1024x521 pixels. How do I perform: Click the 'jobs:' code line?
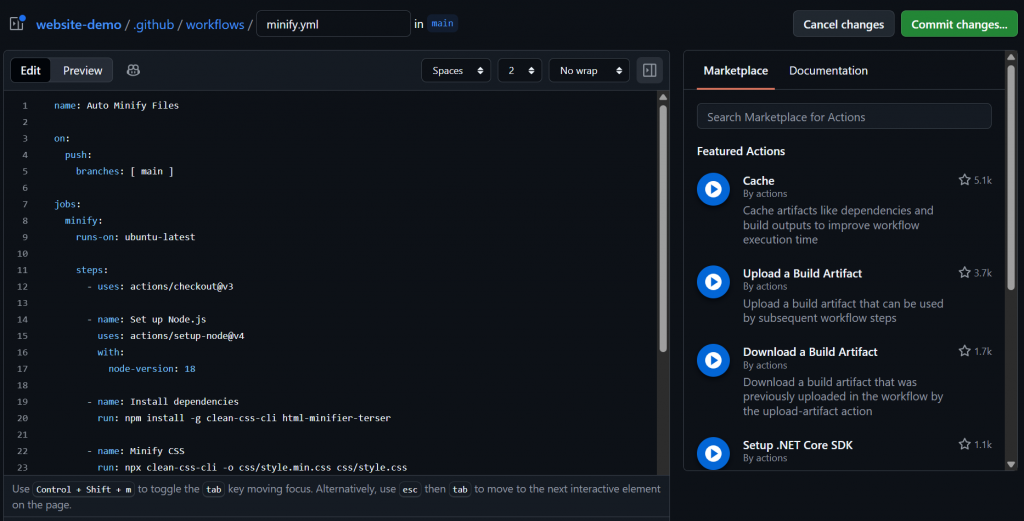click(x=67, y=204)
